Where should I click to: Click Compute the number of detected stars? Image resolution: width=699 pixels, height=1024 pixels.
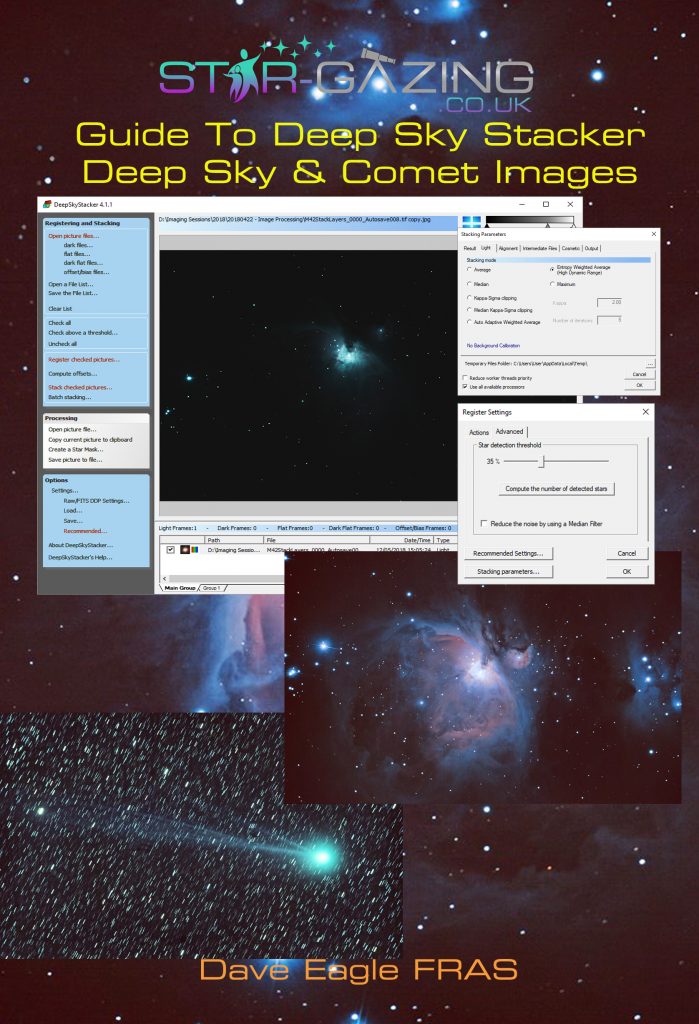(556, 488)
